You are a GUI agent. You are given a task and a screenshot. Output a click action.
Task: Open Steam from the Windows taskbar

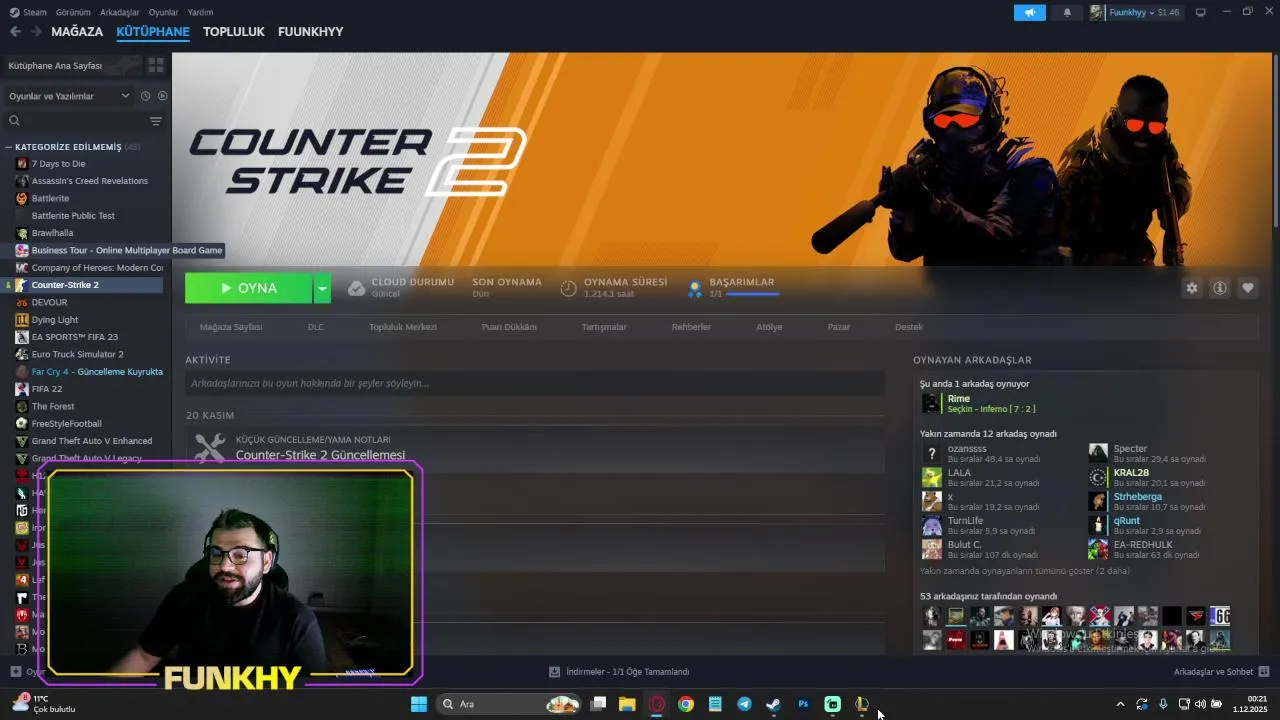pos(773,704)
